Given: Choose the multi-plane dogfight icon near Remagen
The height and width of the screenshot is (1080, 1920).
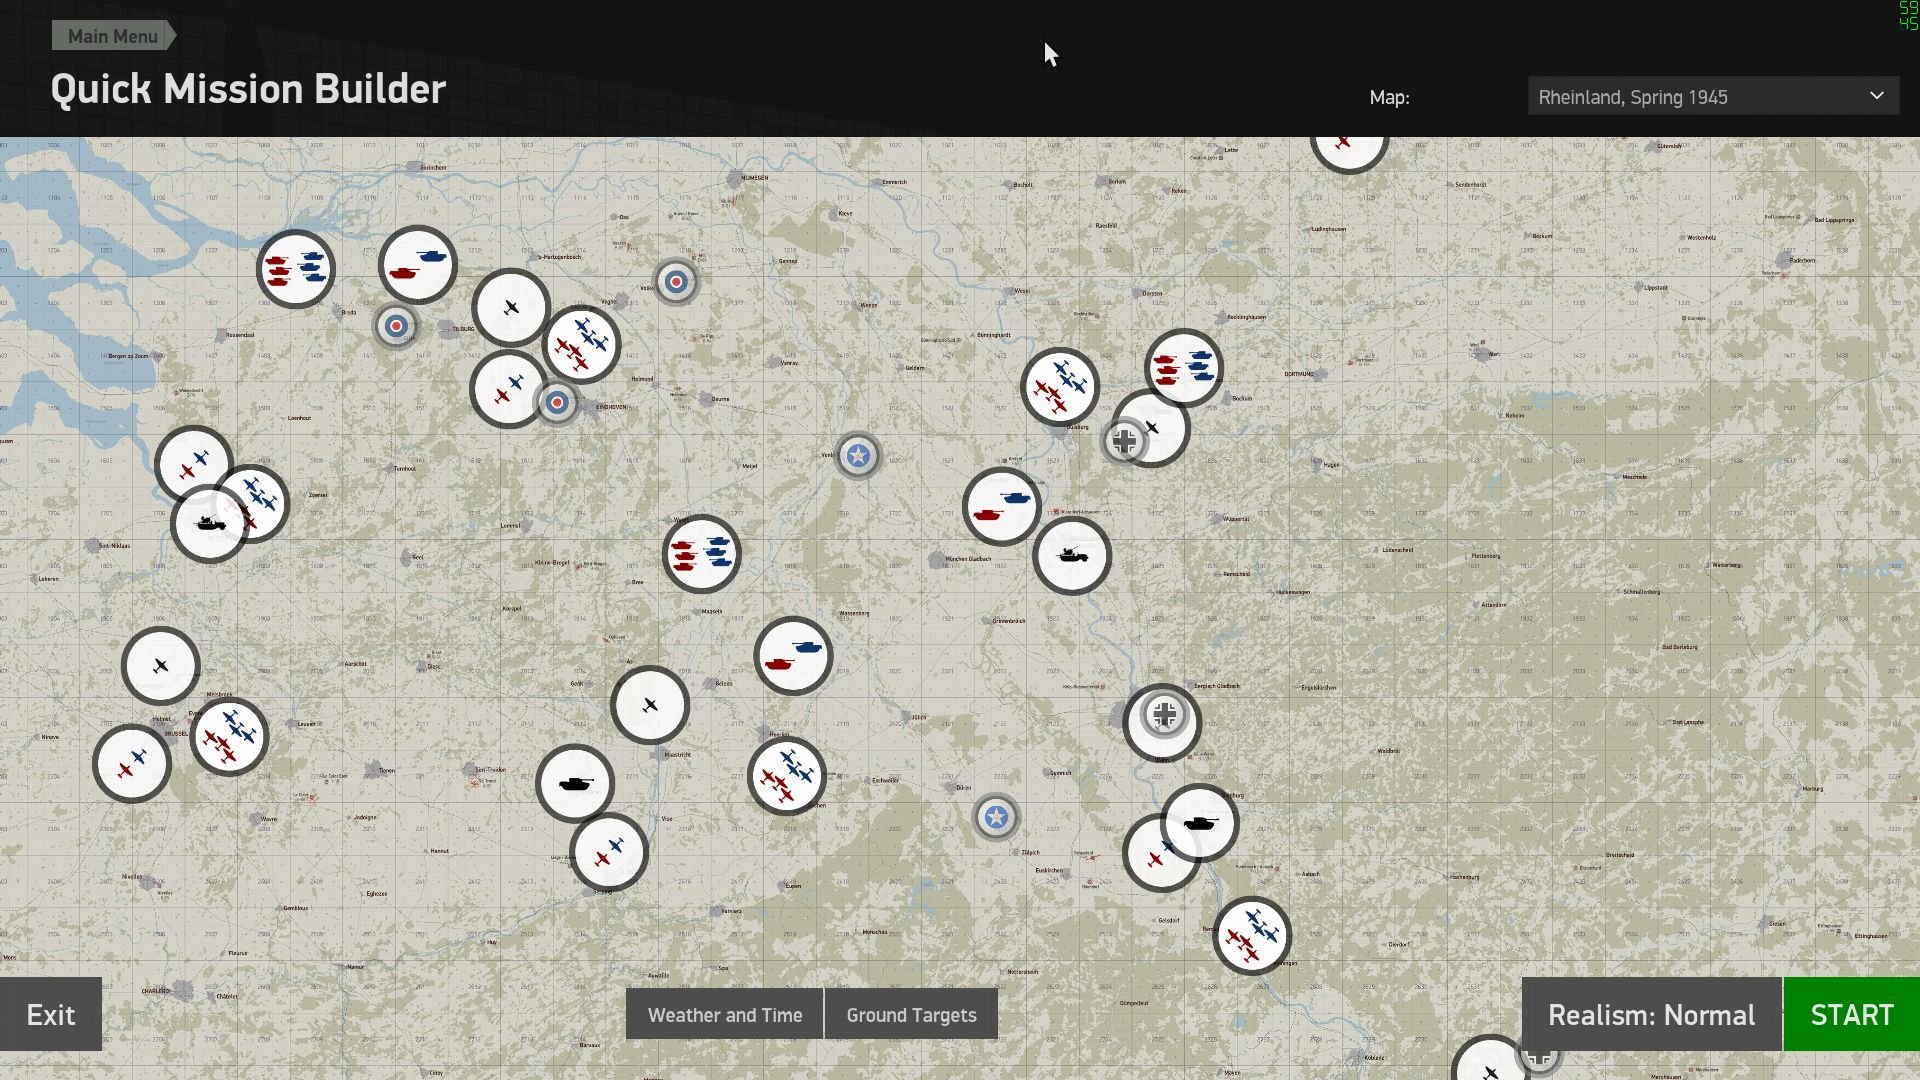Looking at the screenshot, I should click(1252, 937).
